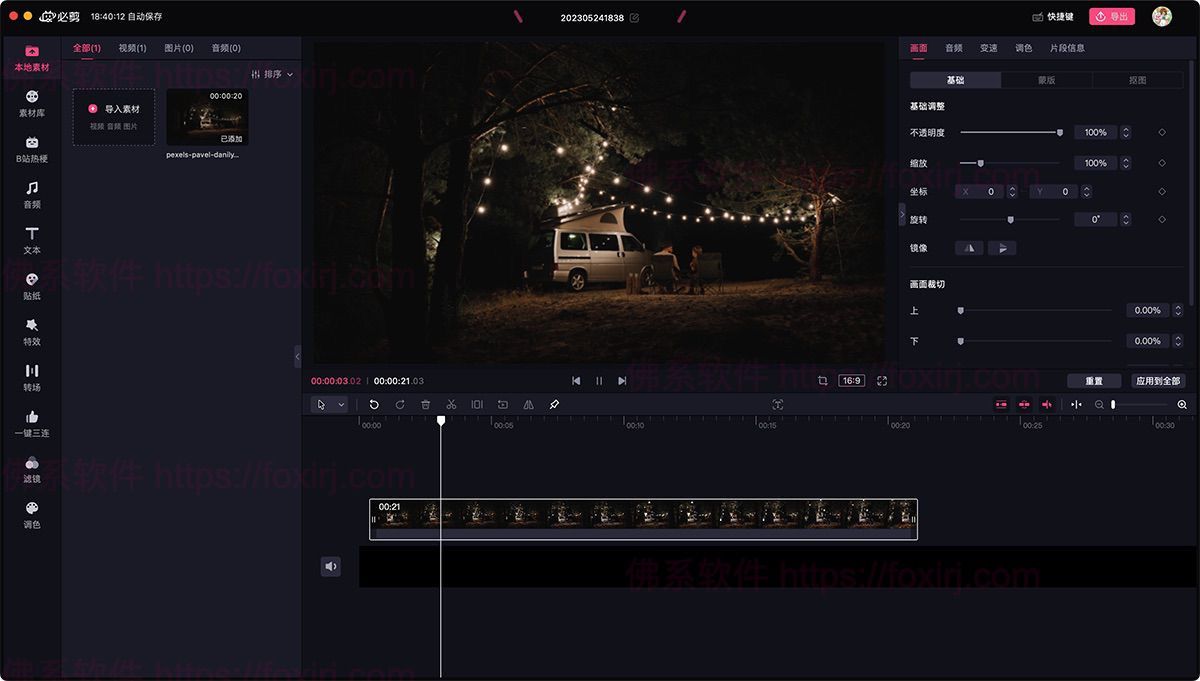Click the undo arrow in timeline toolbar
The image size is (1200, 681).
click(374, 405)
